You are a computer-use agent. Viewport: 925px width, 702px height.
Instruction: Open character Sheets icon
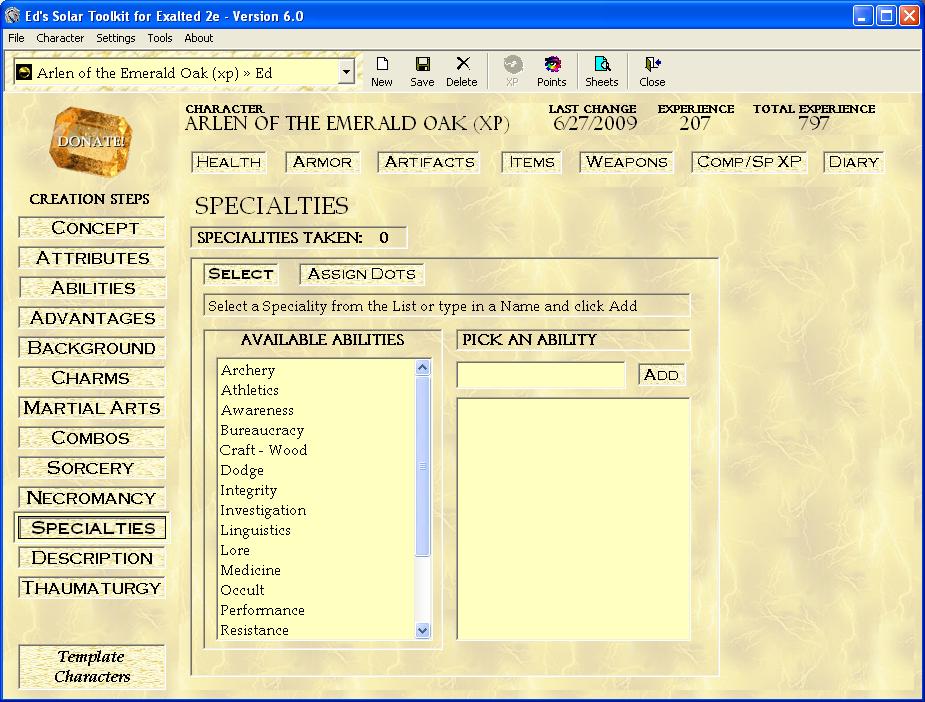point(602,71)
